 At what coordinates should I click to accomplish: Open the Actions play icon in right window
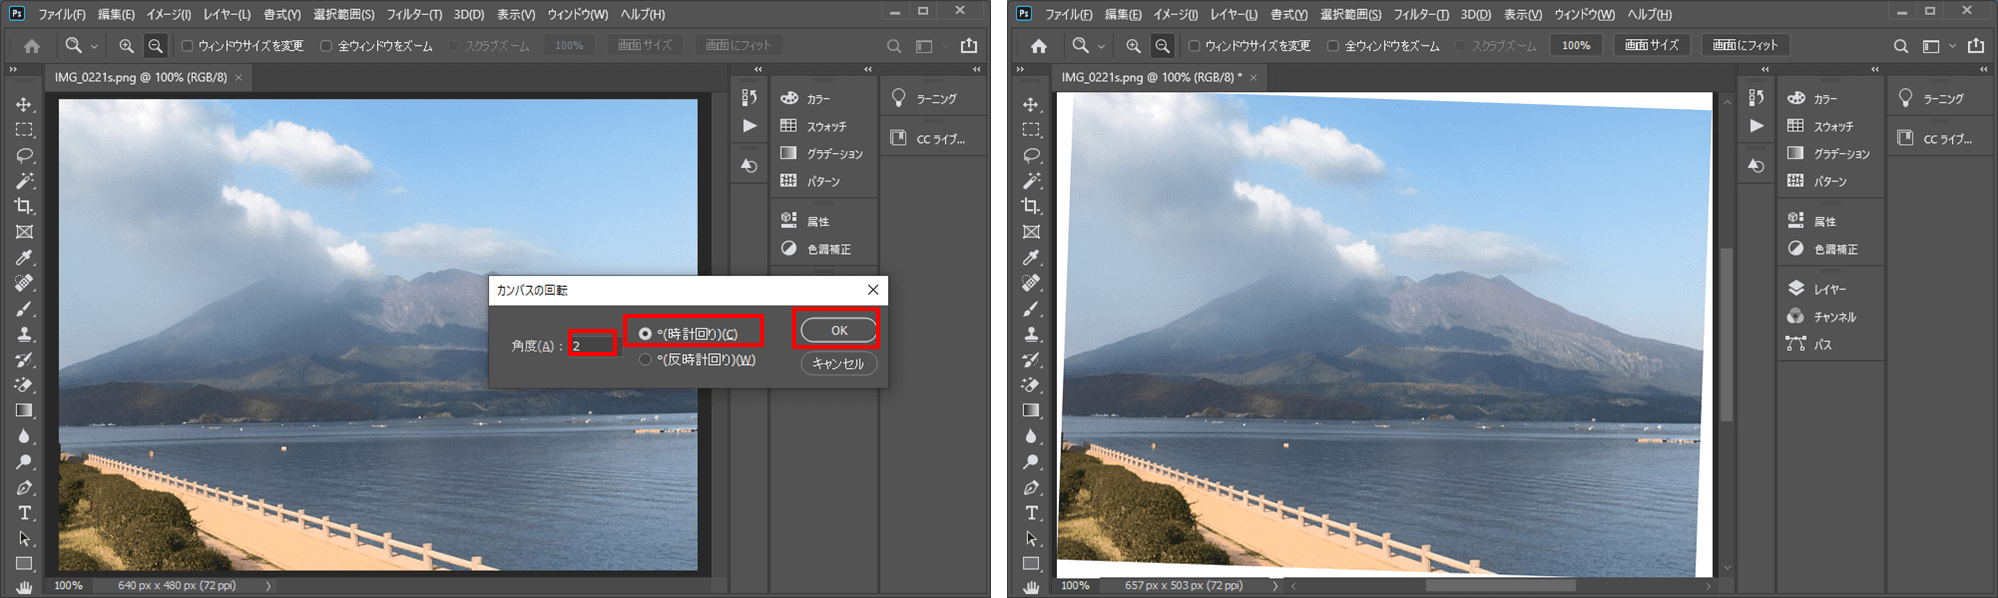click(x=1757, y=126)
